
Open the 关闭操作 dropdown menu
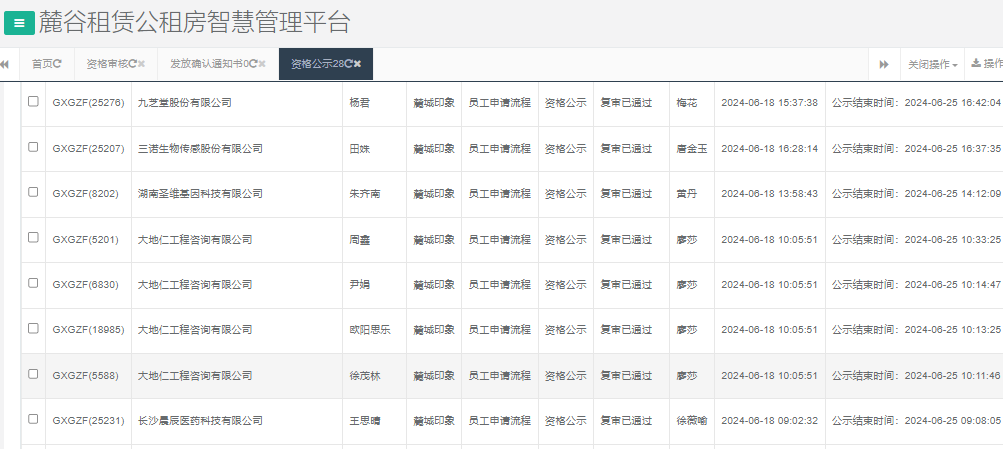[932, 64]
